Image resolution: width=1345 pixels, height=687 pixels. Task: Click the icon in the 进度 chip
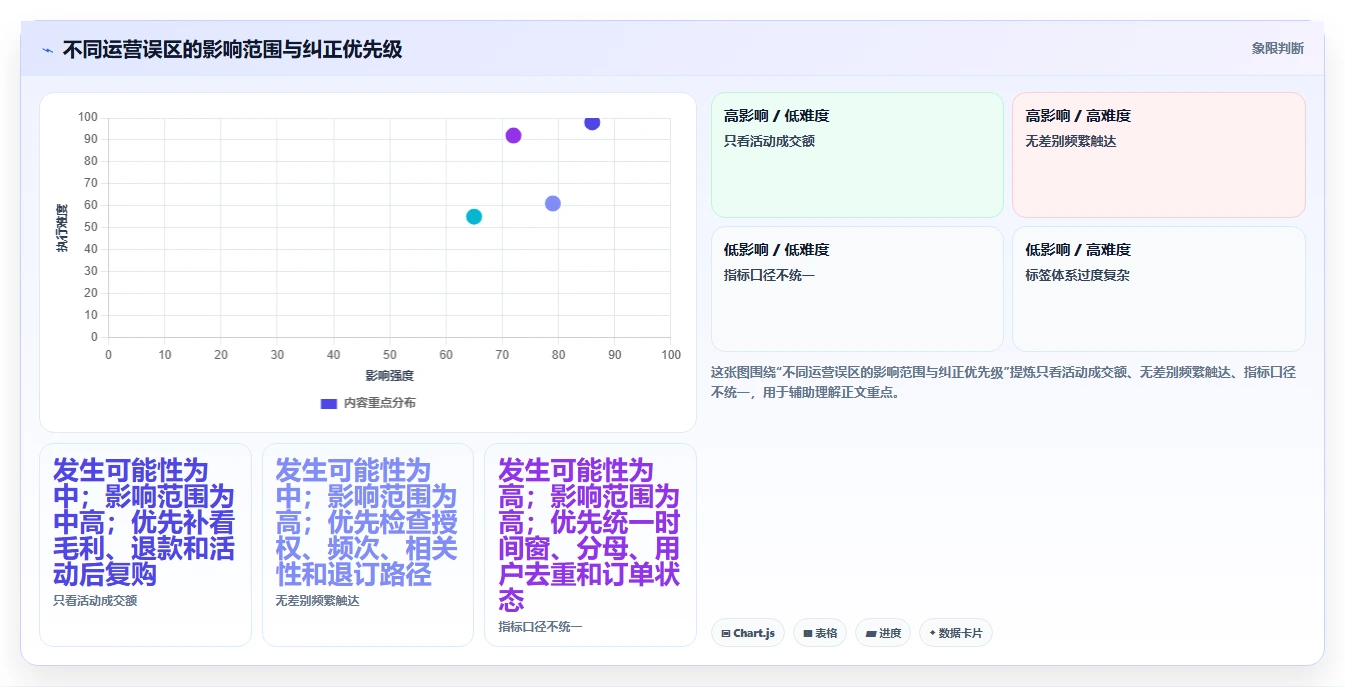pyautogui.click(x=870, y=634)
